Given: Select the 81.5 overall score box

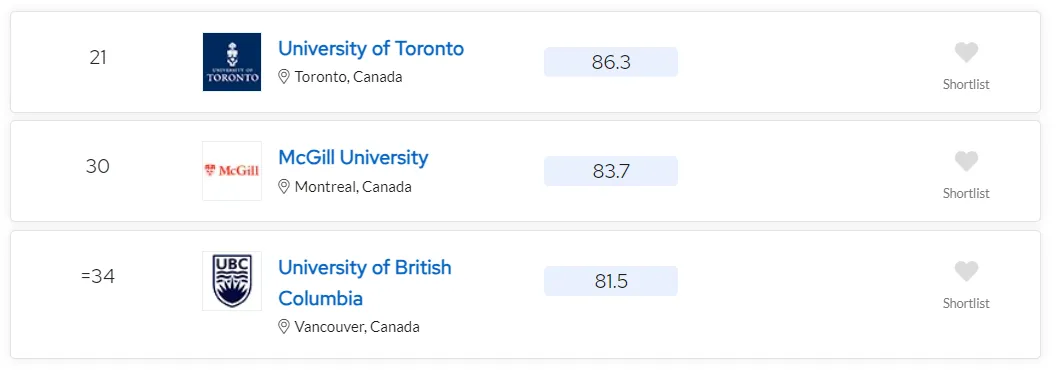Looking at the screenshot, I should [611, 281].
